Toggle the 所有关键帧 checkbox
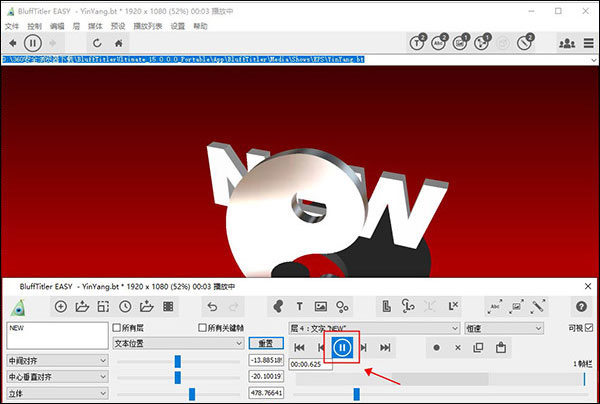 click(x=204, y=328)
